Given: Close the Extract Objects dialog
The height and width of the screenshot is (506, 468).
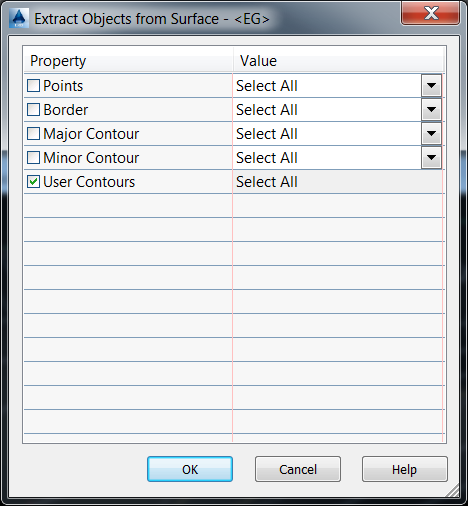Looking at the screenshot, I should pyautogui.click(x=431, y=13).
